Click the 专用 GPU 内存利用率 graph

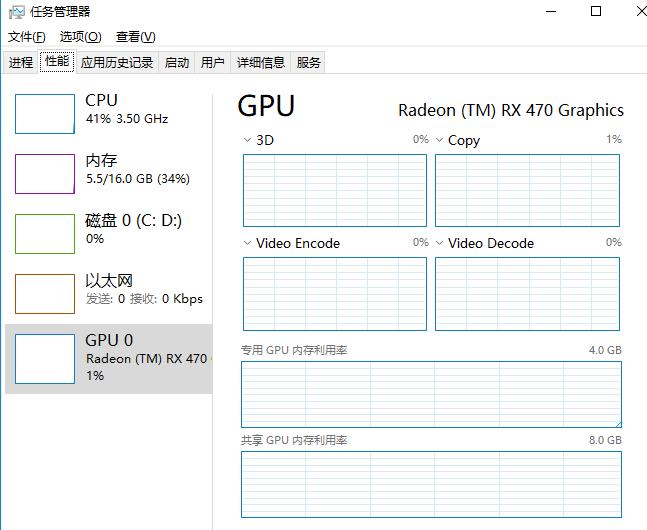pyautogui.click(x=431, y=394)
